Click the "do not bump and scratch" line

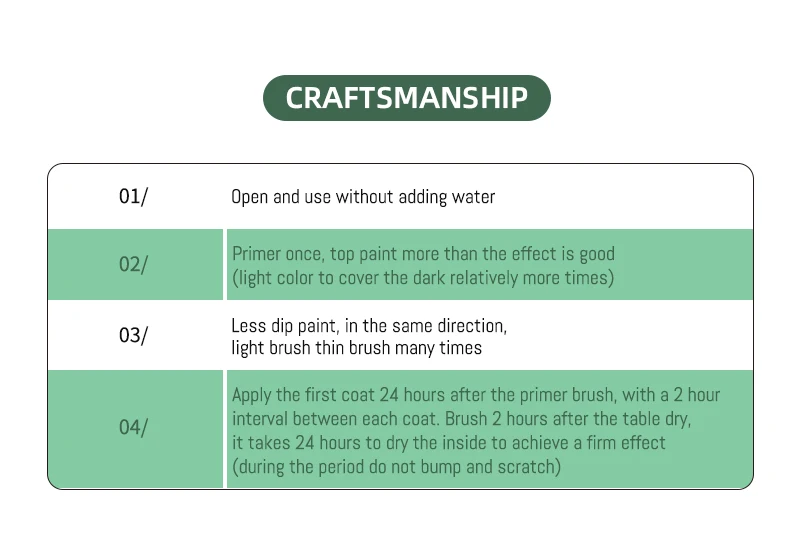coord(396,465)
